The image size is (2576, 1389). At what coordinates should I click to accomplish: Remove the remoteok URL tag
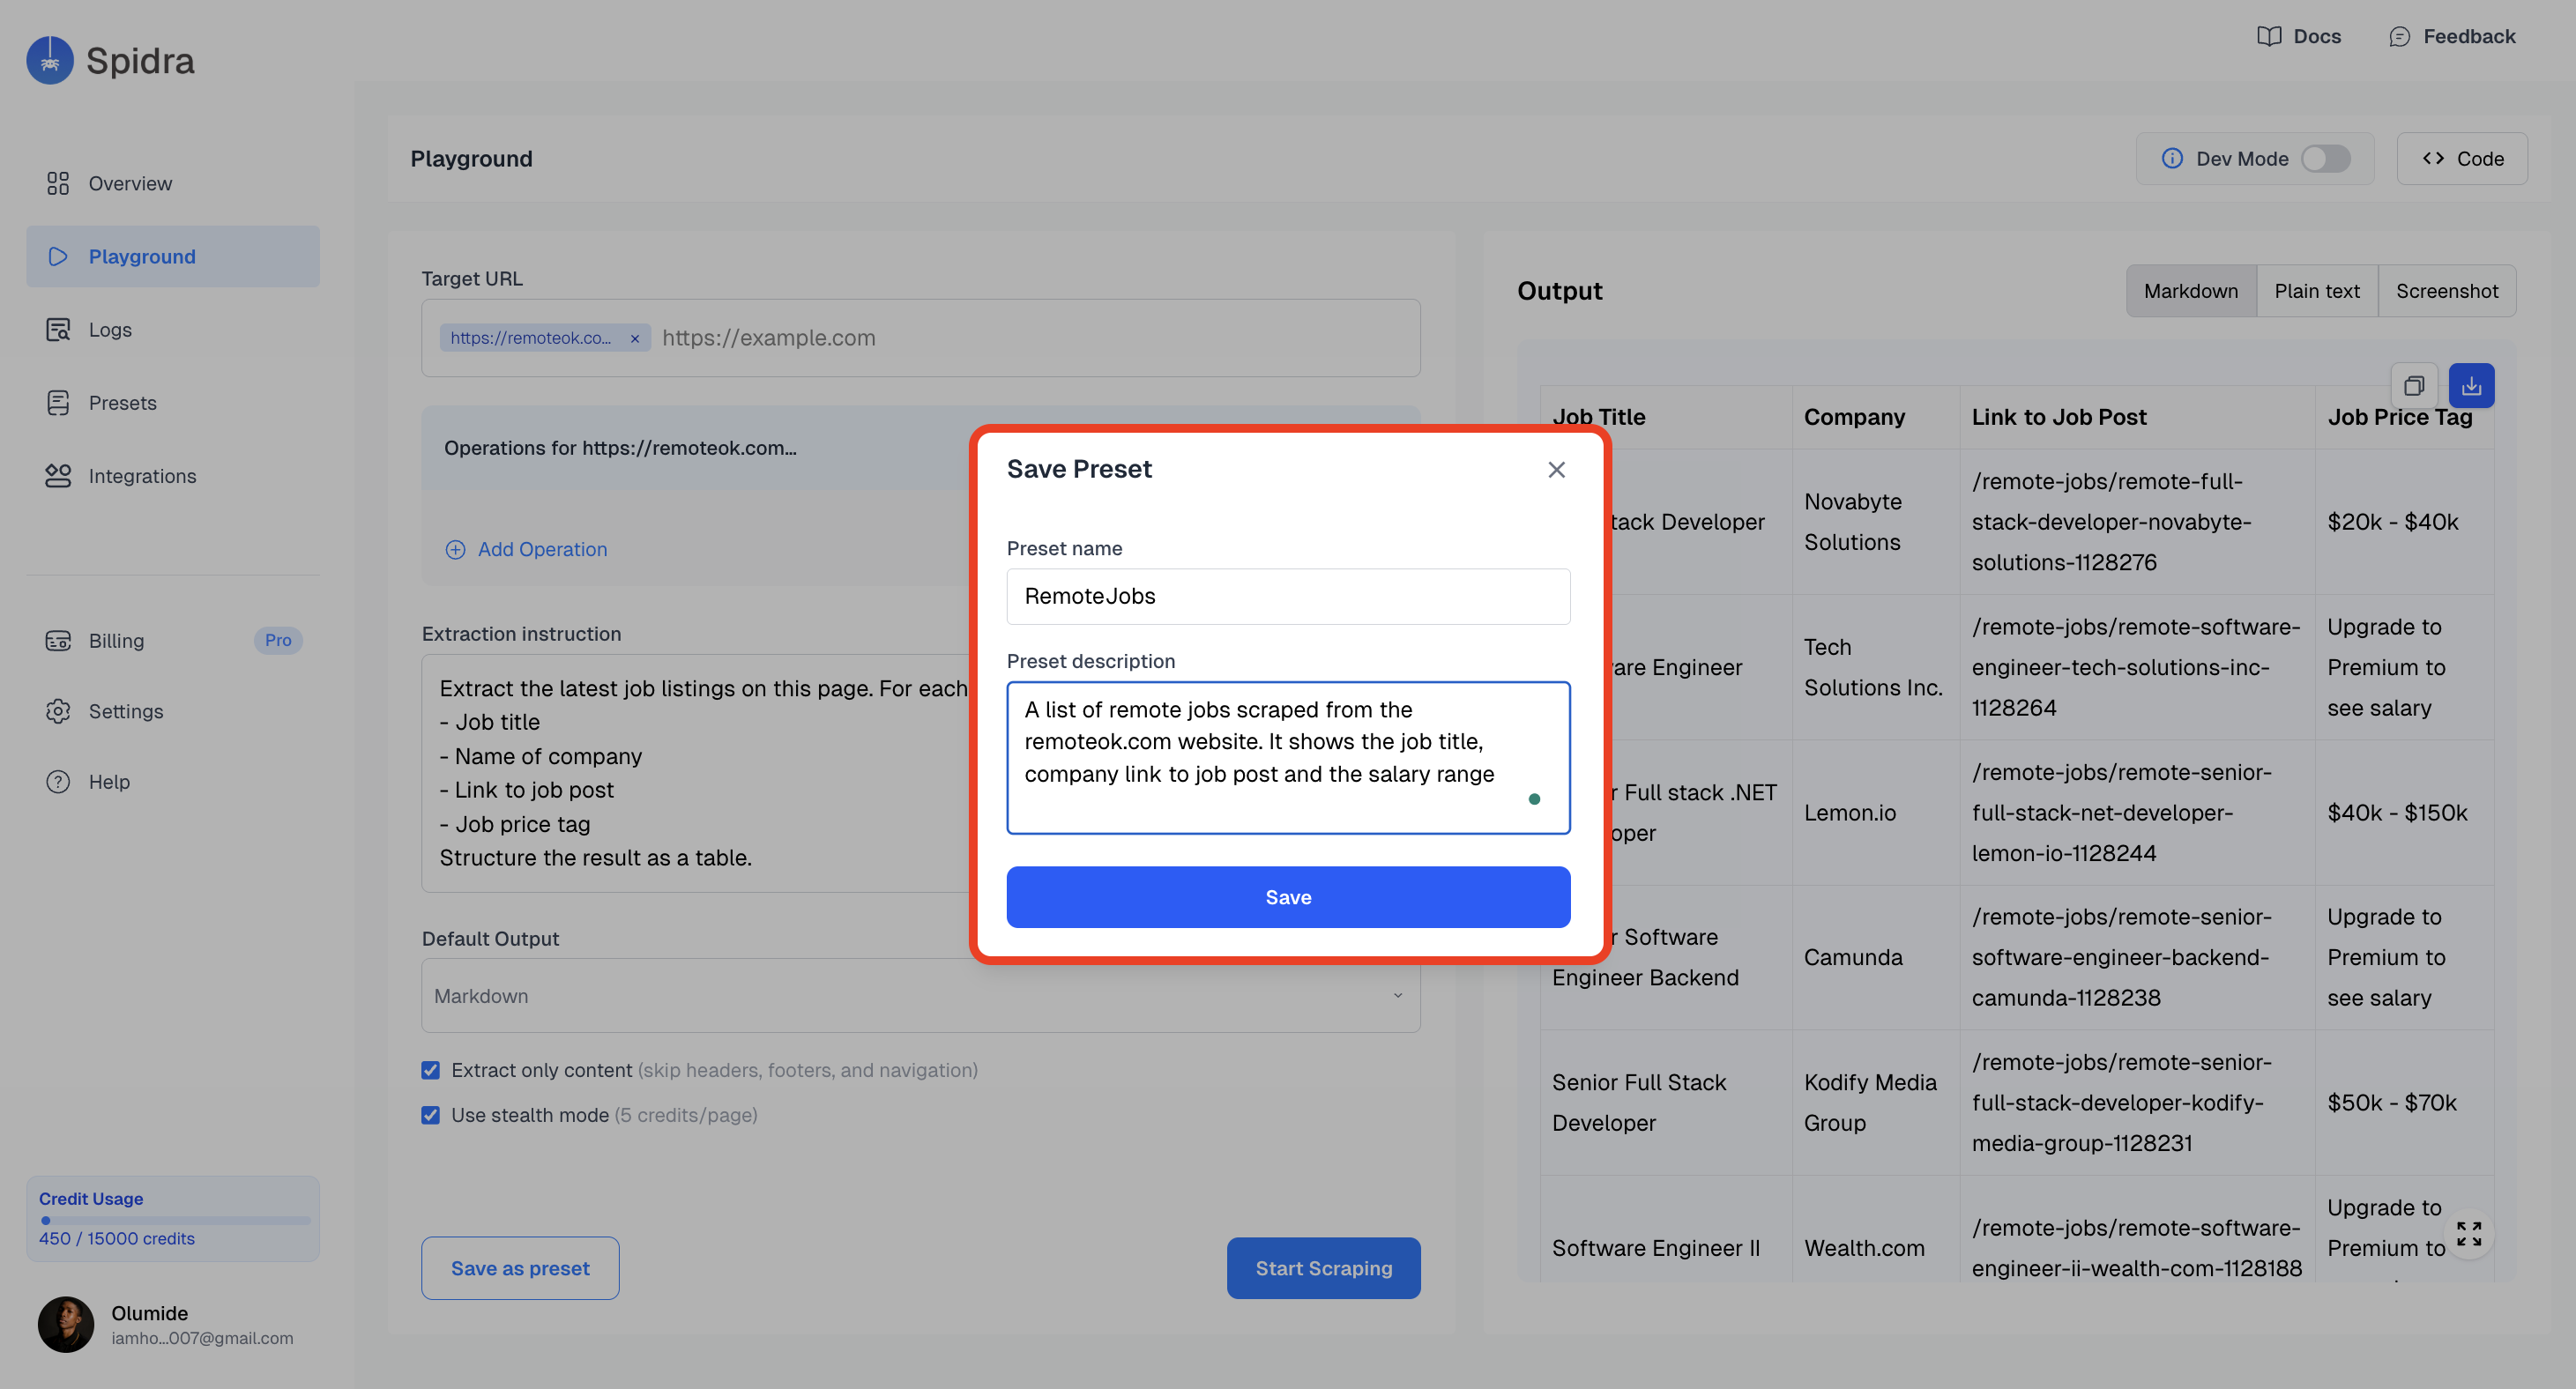[634, 339]
